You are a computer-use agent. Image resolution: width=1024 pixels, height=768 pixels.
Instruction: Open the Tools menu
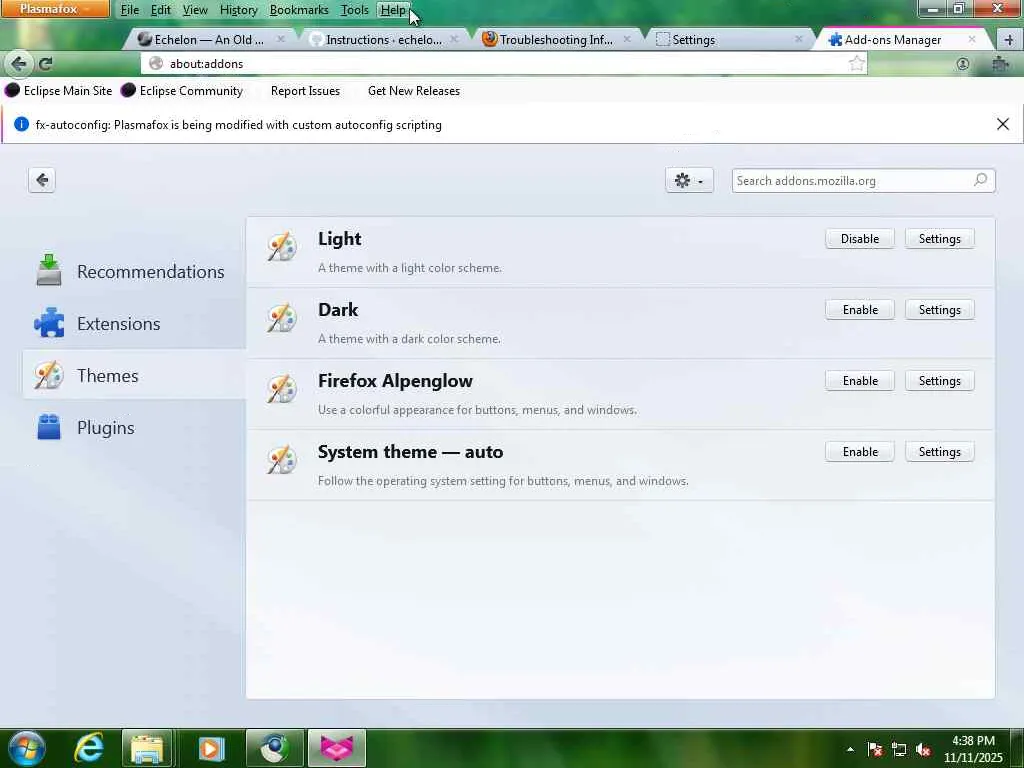pos(355,10)
